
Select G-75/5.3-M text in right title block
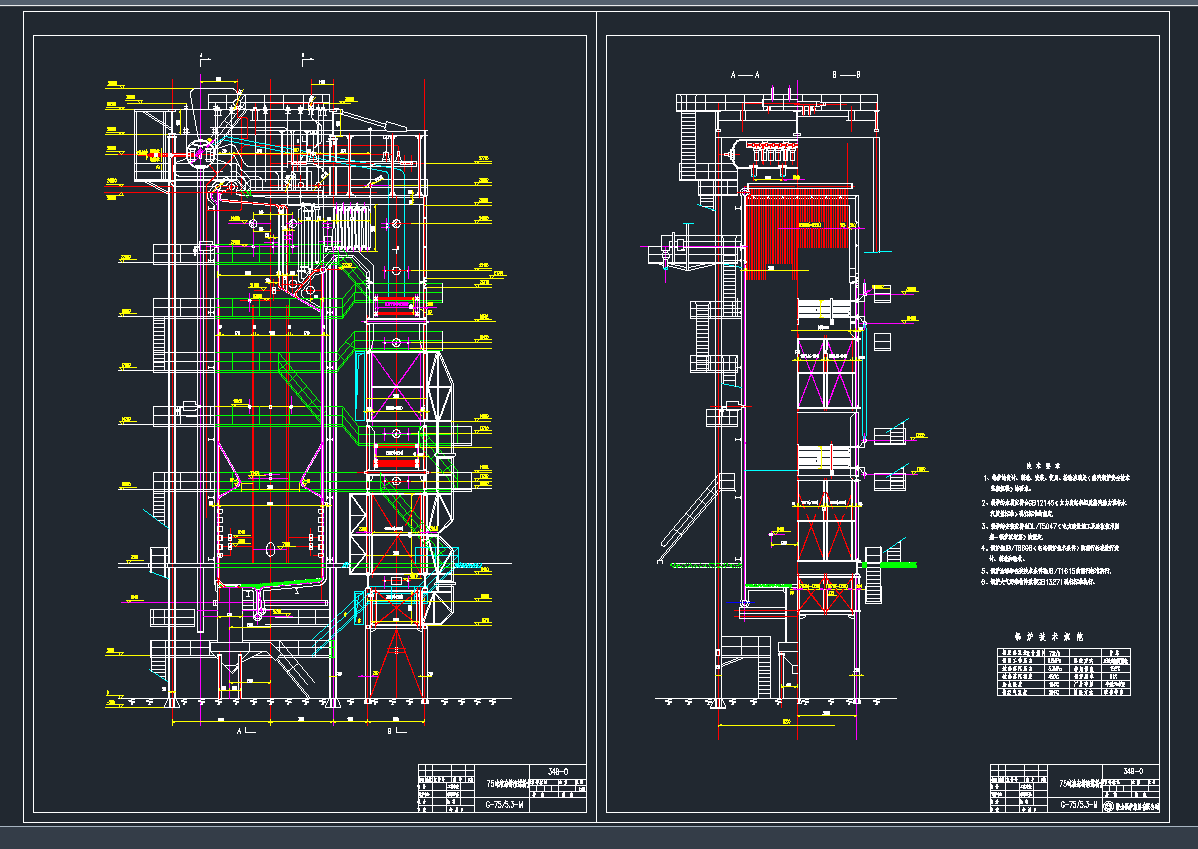point(1078,805)
